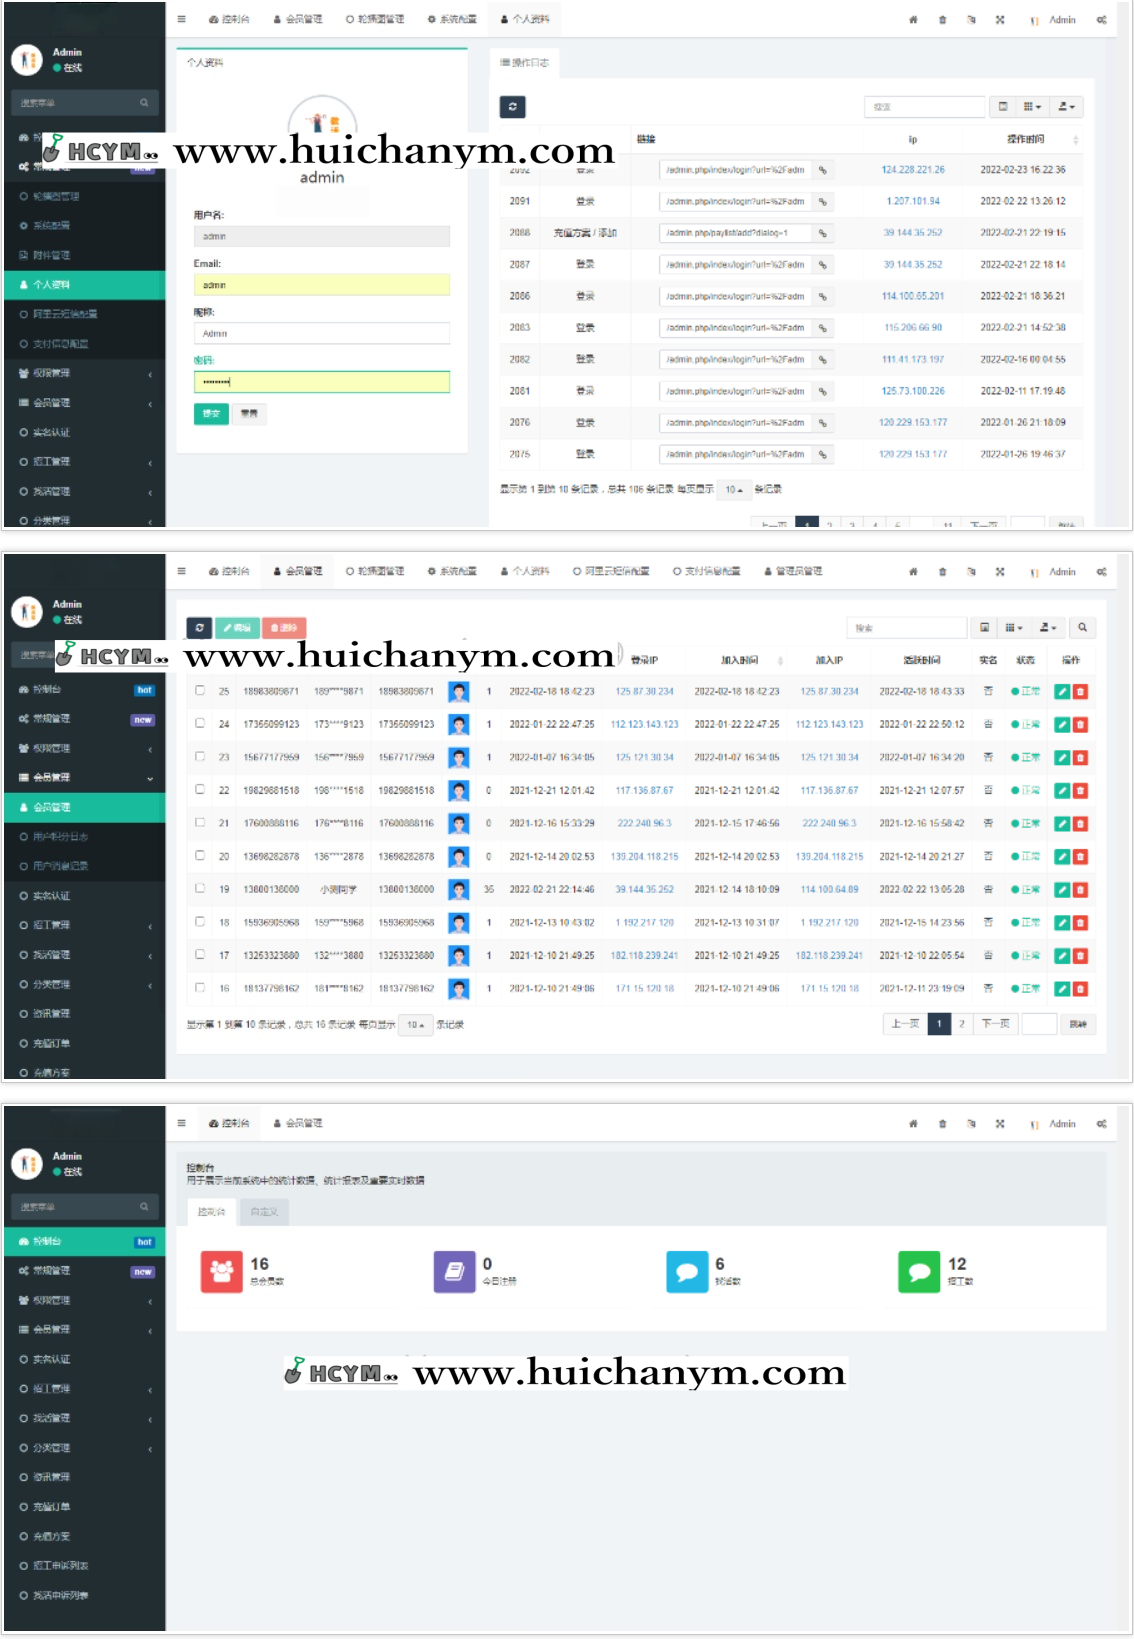Click the delete icon for member ID 25
Viewport: 1134px width, 1639px height.
tap(1080, 692)
